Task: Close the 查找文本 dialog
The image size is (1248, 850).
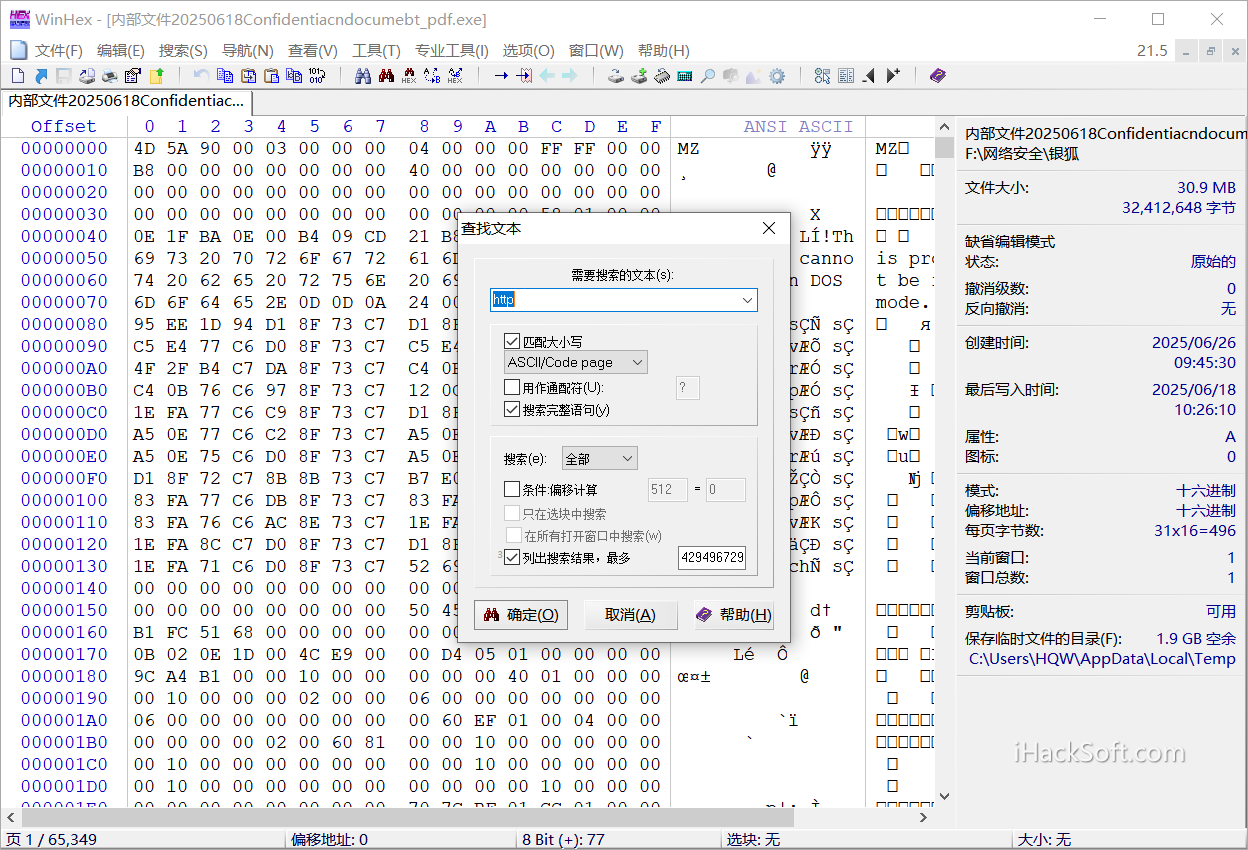Action: [769, 229]
